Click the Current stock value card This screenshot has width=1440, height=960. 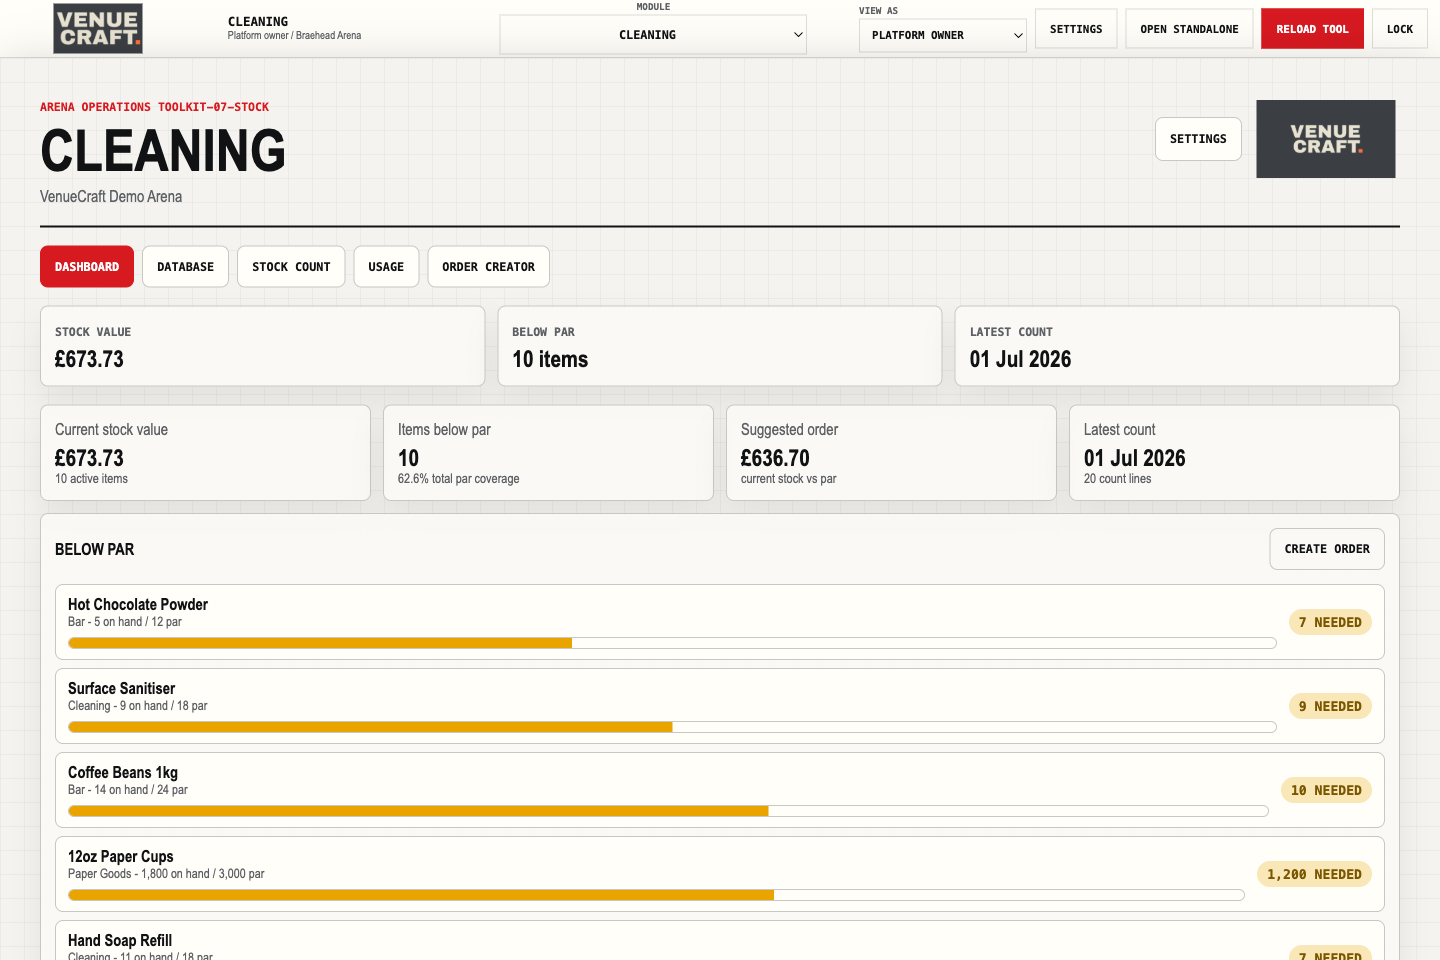click(205, 453)
